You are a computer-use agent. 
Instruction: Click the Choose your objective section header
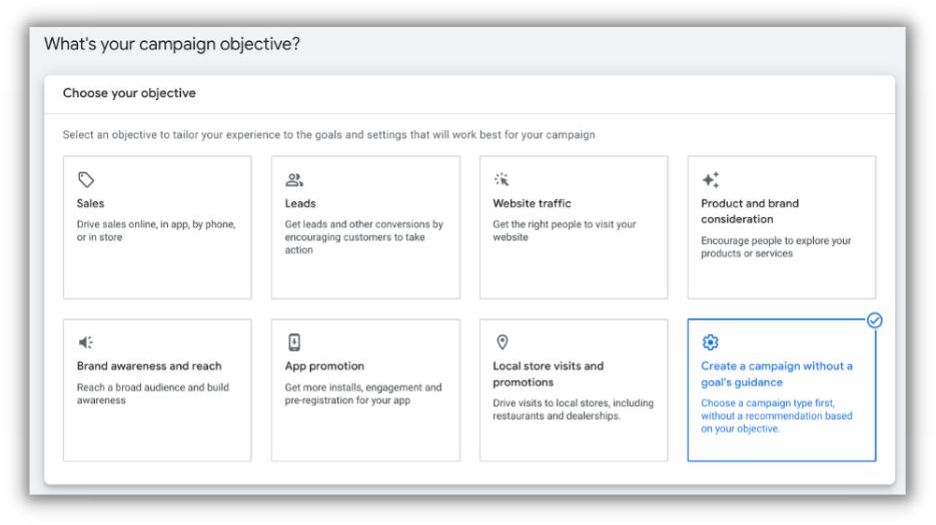coord(129,93)
